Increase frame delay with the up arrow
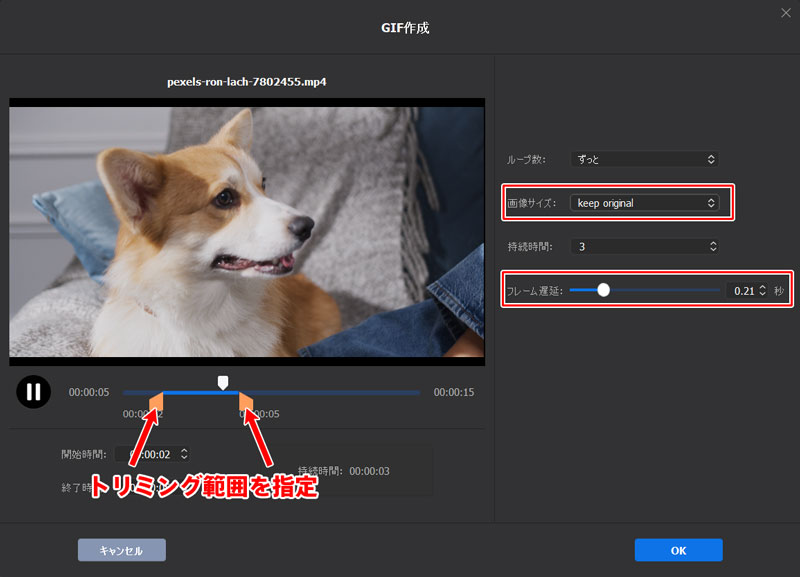800x577 pixels. (762, 287)
